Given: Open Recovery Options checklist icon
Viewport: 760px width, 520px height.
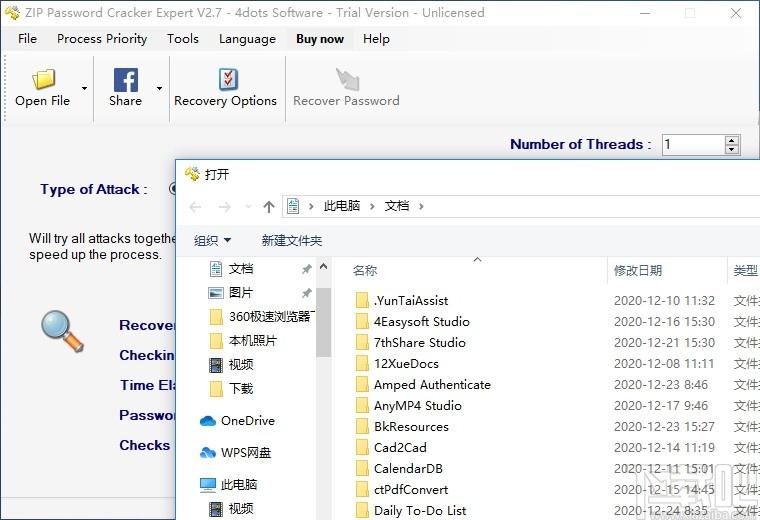Looking at the screenshot, I should tap(228, 79).
